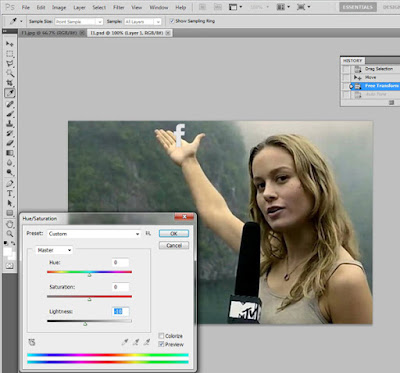Viewport: 400px width, 373px height.
Task: Set history brush source at Auto Tone
Action: tap(346, 94)
